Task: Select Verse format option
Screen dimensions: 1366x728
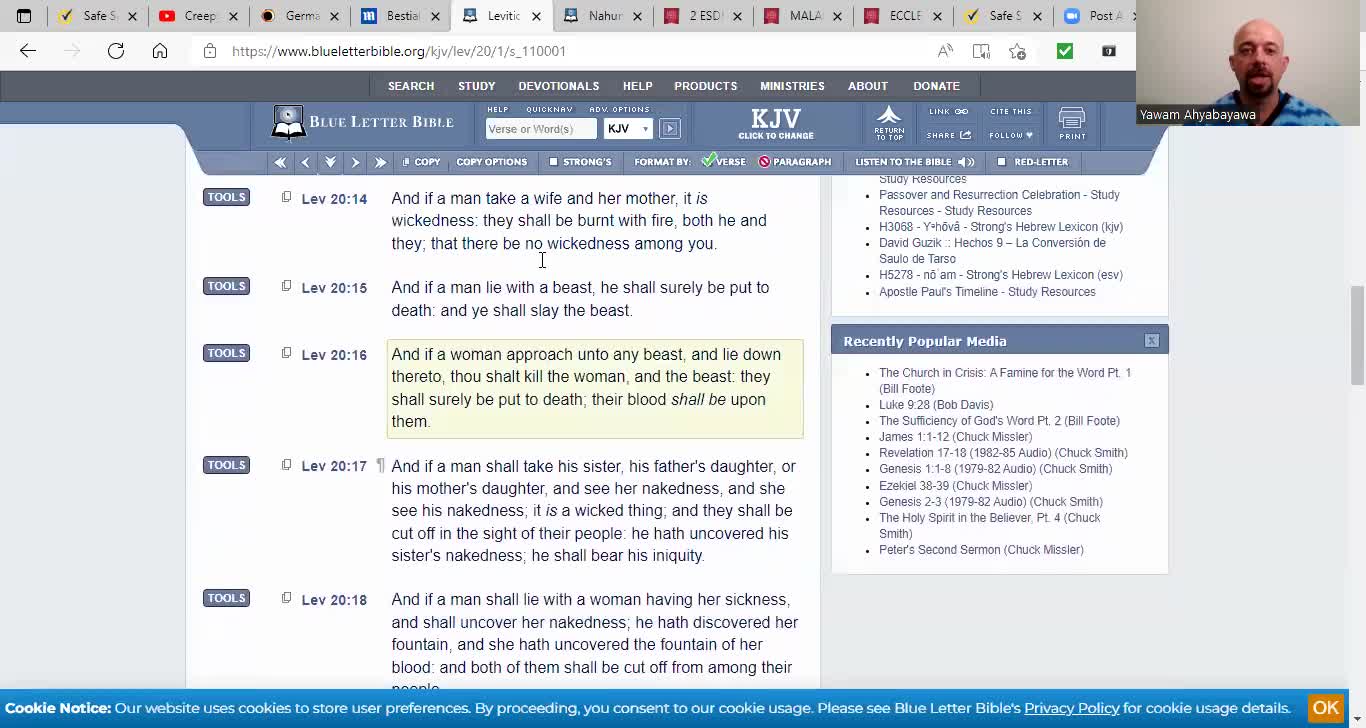Action: pyautogui.click(x=723, y=162)
